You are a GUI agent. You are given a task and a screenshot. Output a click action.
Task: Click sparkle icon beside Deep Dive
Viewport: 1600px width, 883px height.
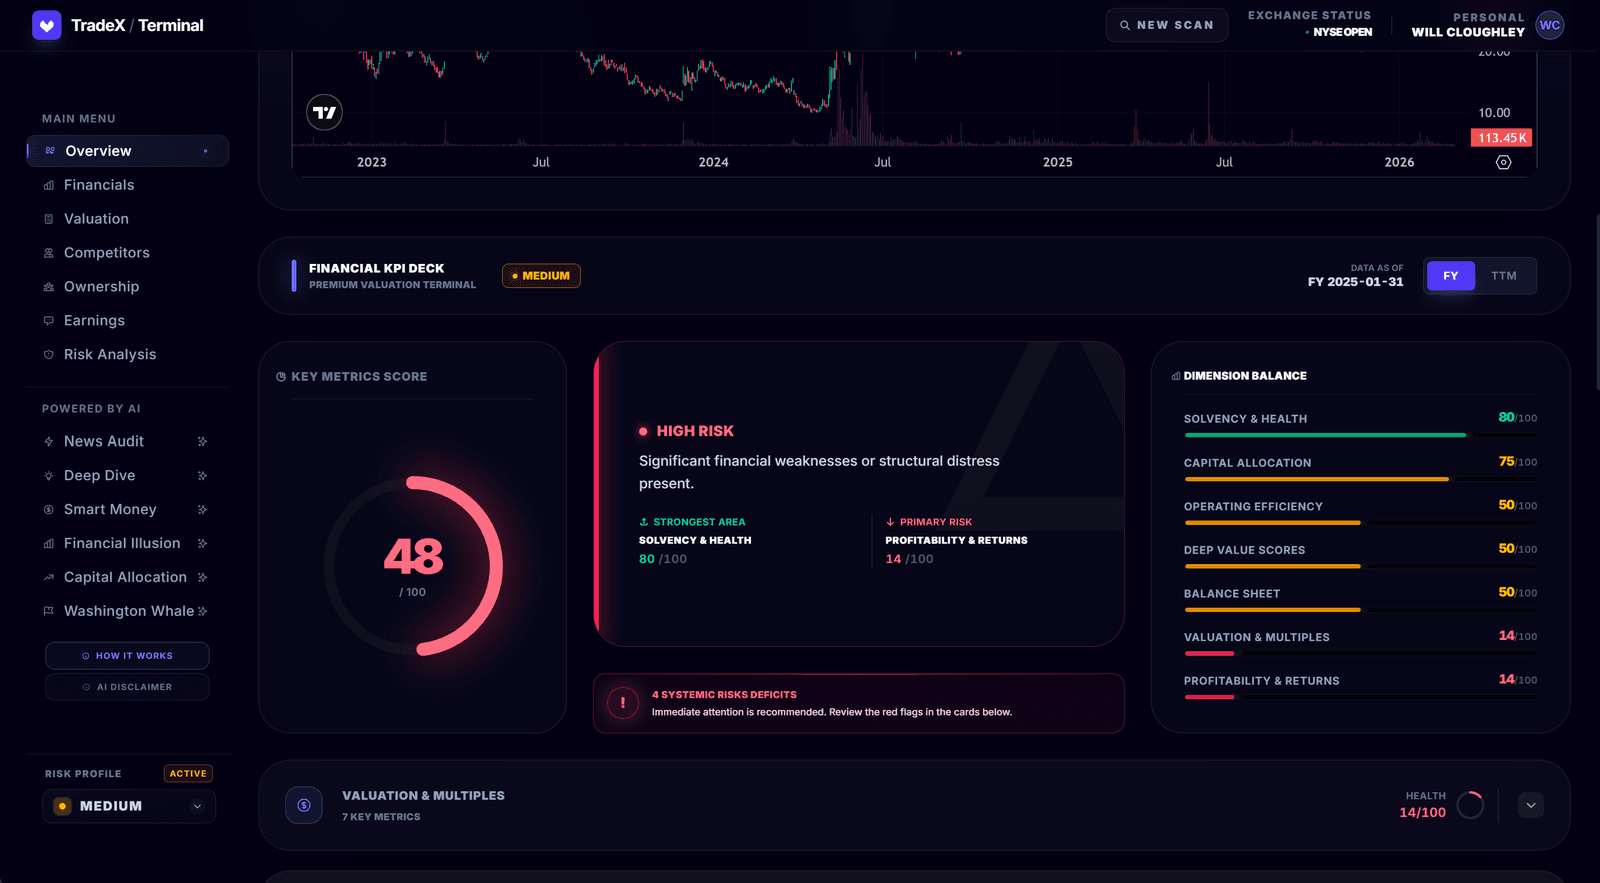202,475
